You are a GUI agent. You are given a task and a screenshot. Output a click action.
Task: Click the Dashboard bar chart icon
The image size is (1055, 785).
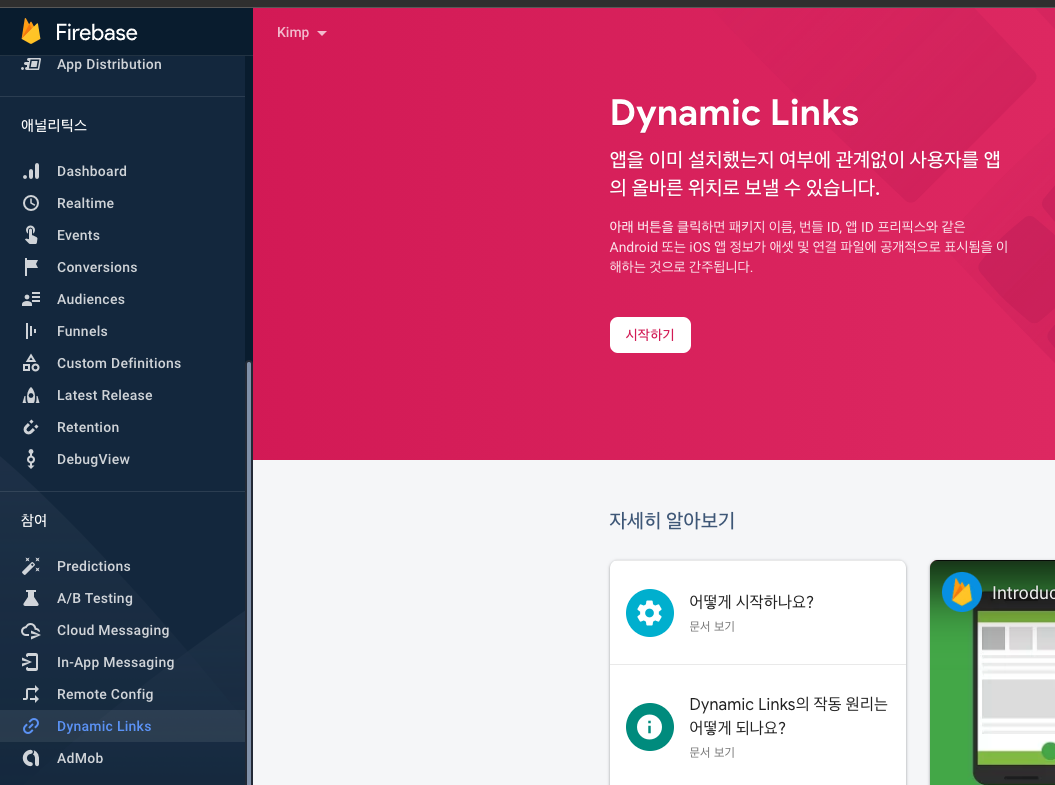(x=31, y=172)
